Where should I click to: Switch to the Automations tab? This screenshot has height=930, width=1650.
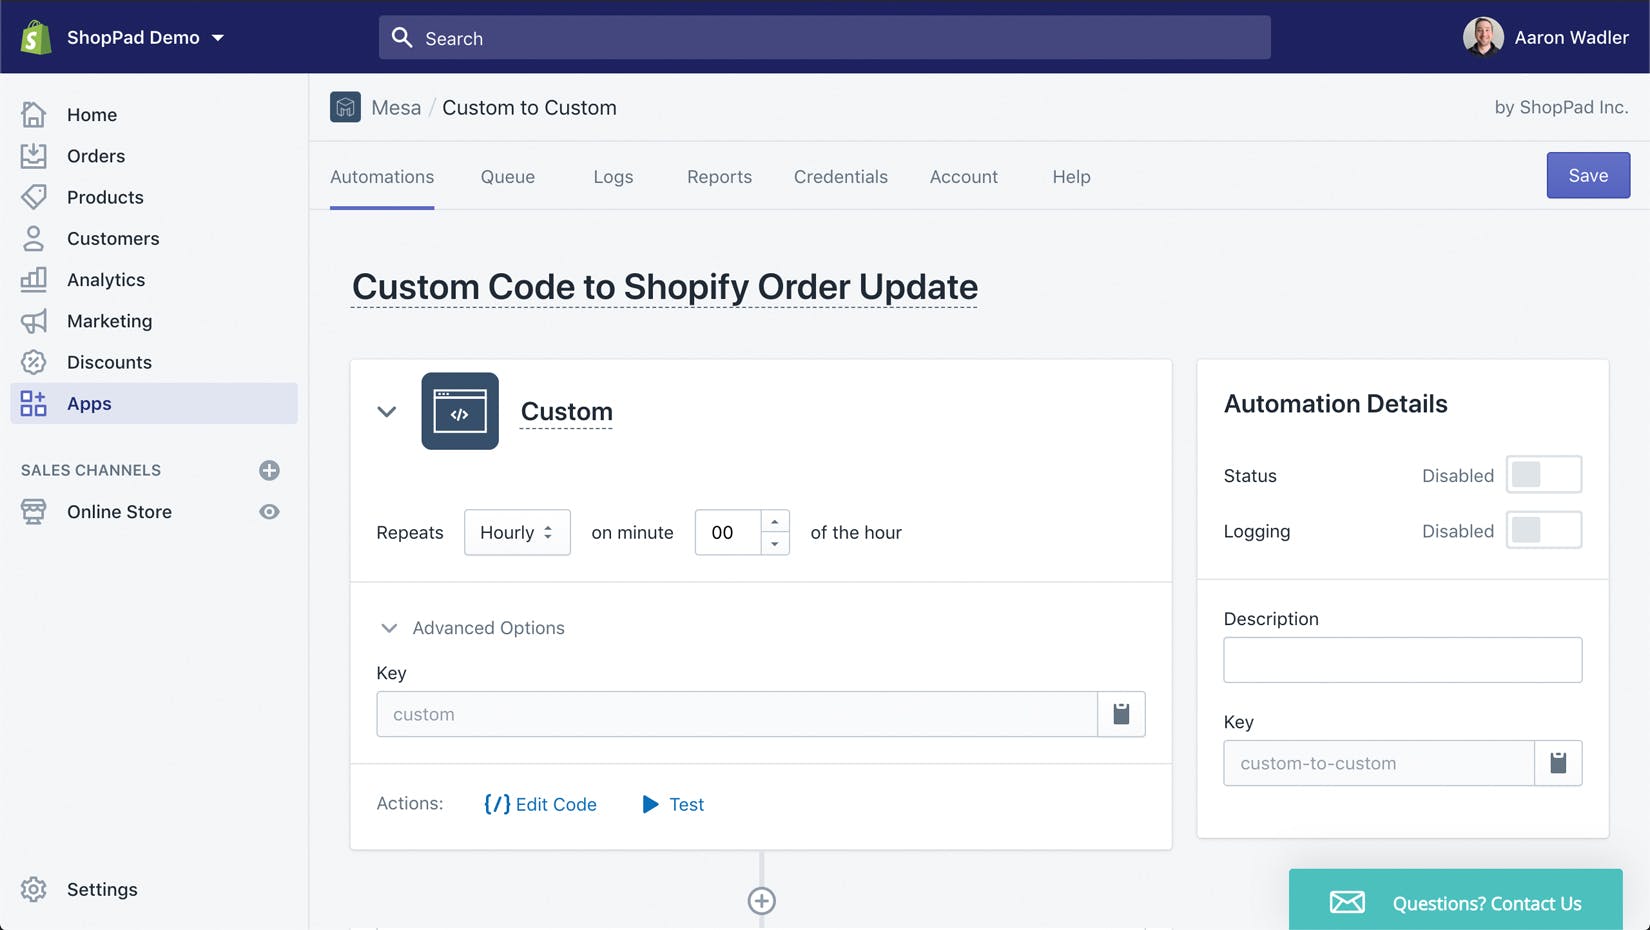click(x=382, y=176)
